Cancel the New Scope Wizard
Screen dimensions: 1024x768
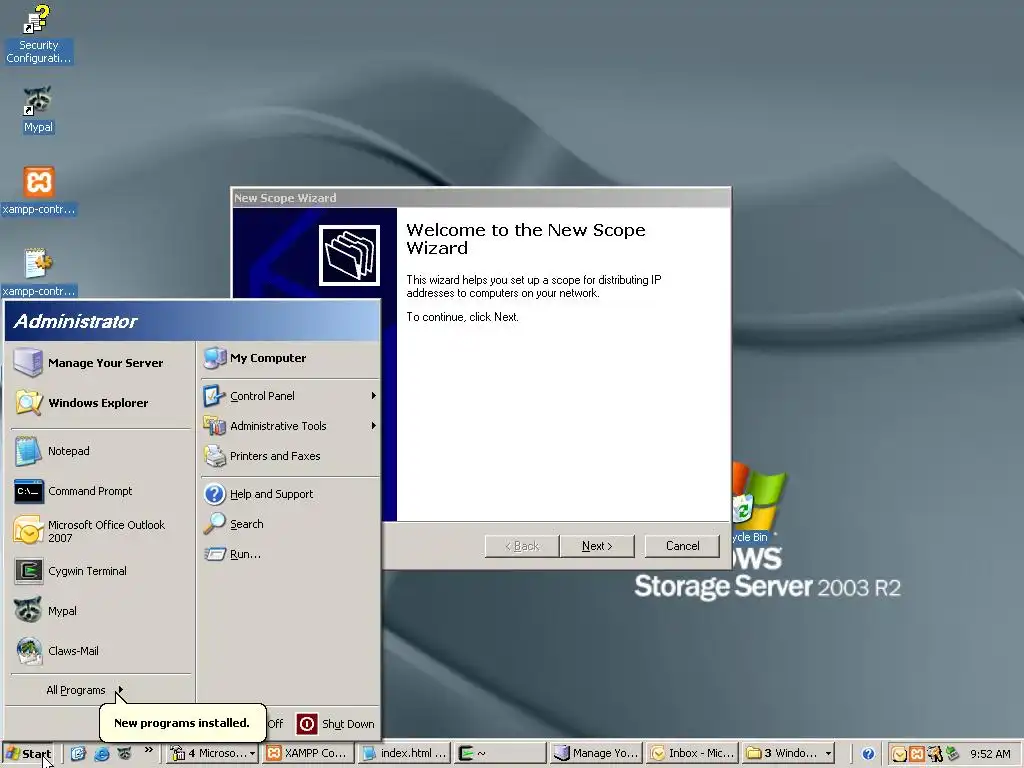click(682, 546)
